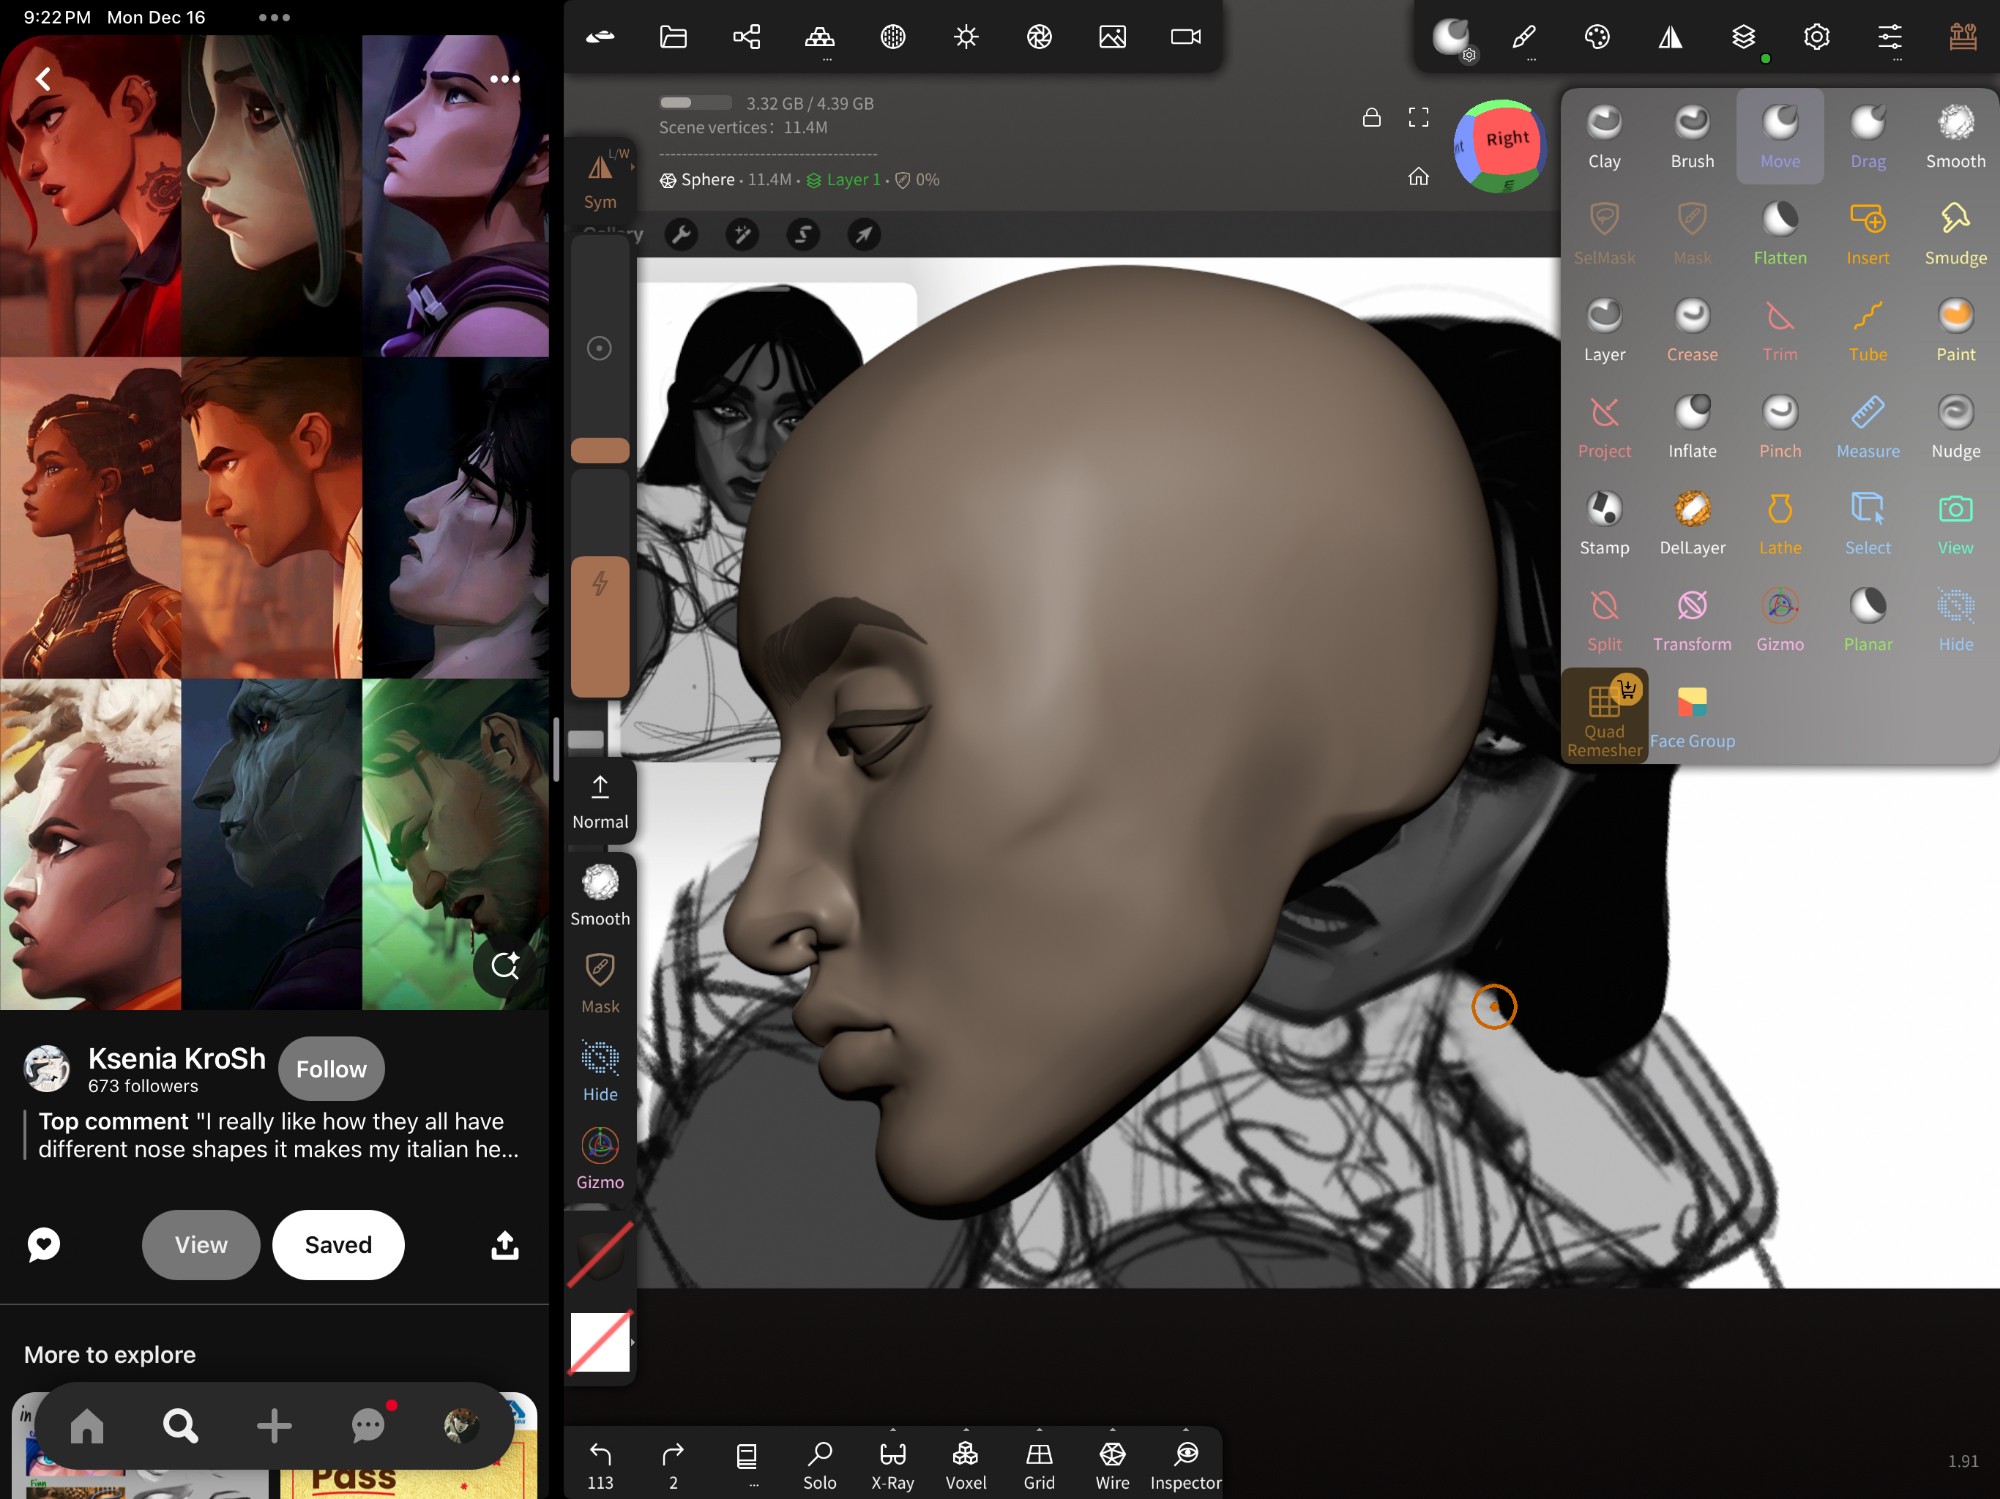The image size is (2000, 1499).
Task: Follow Ksenia KroSh
Action: pos(331,1068)
